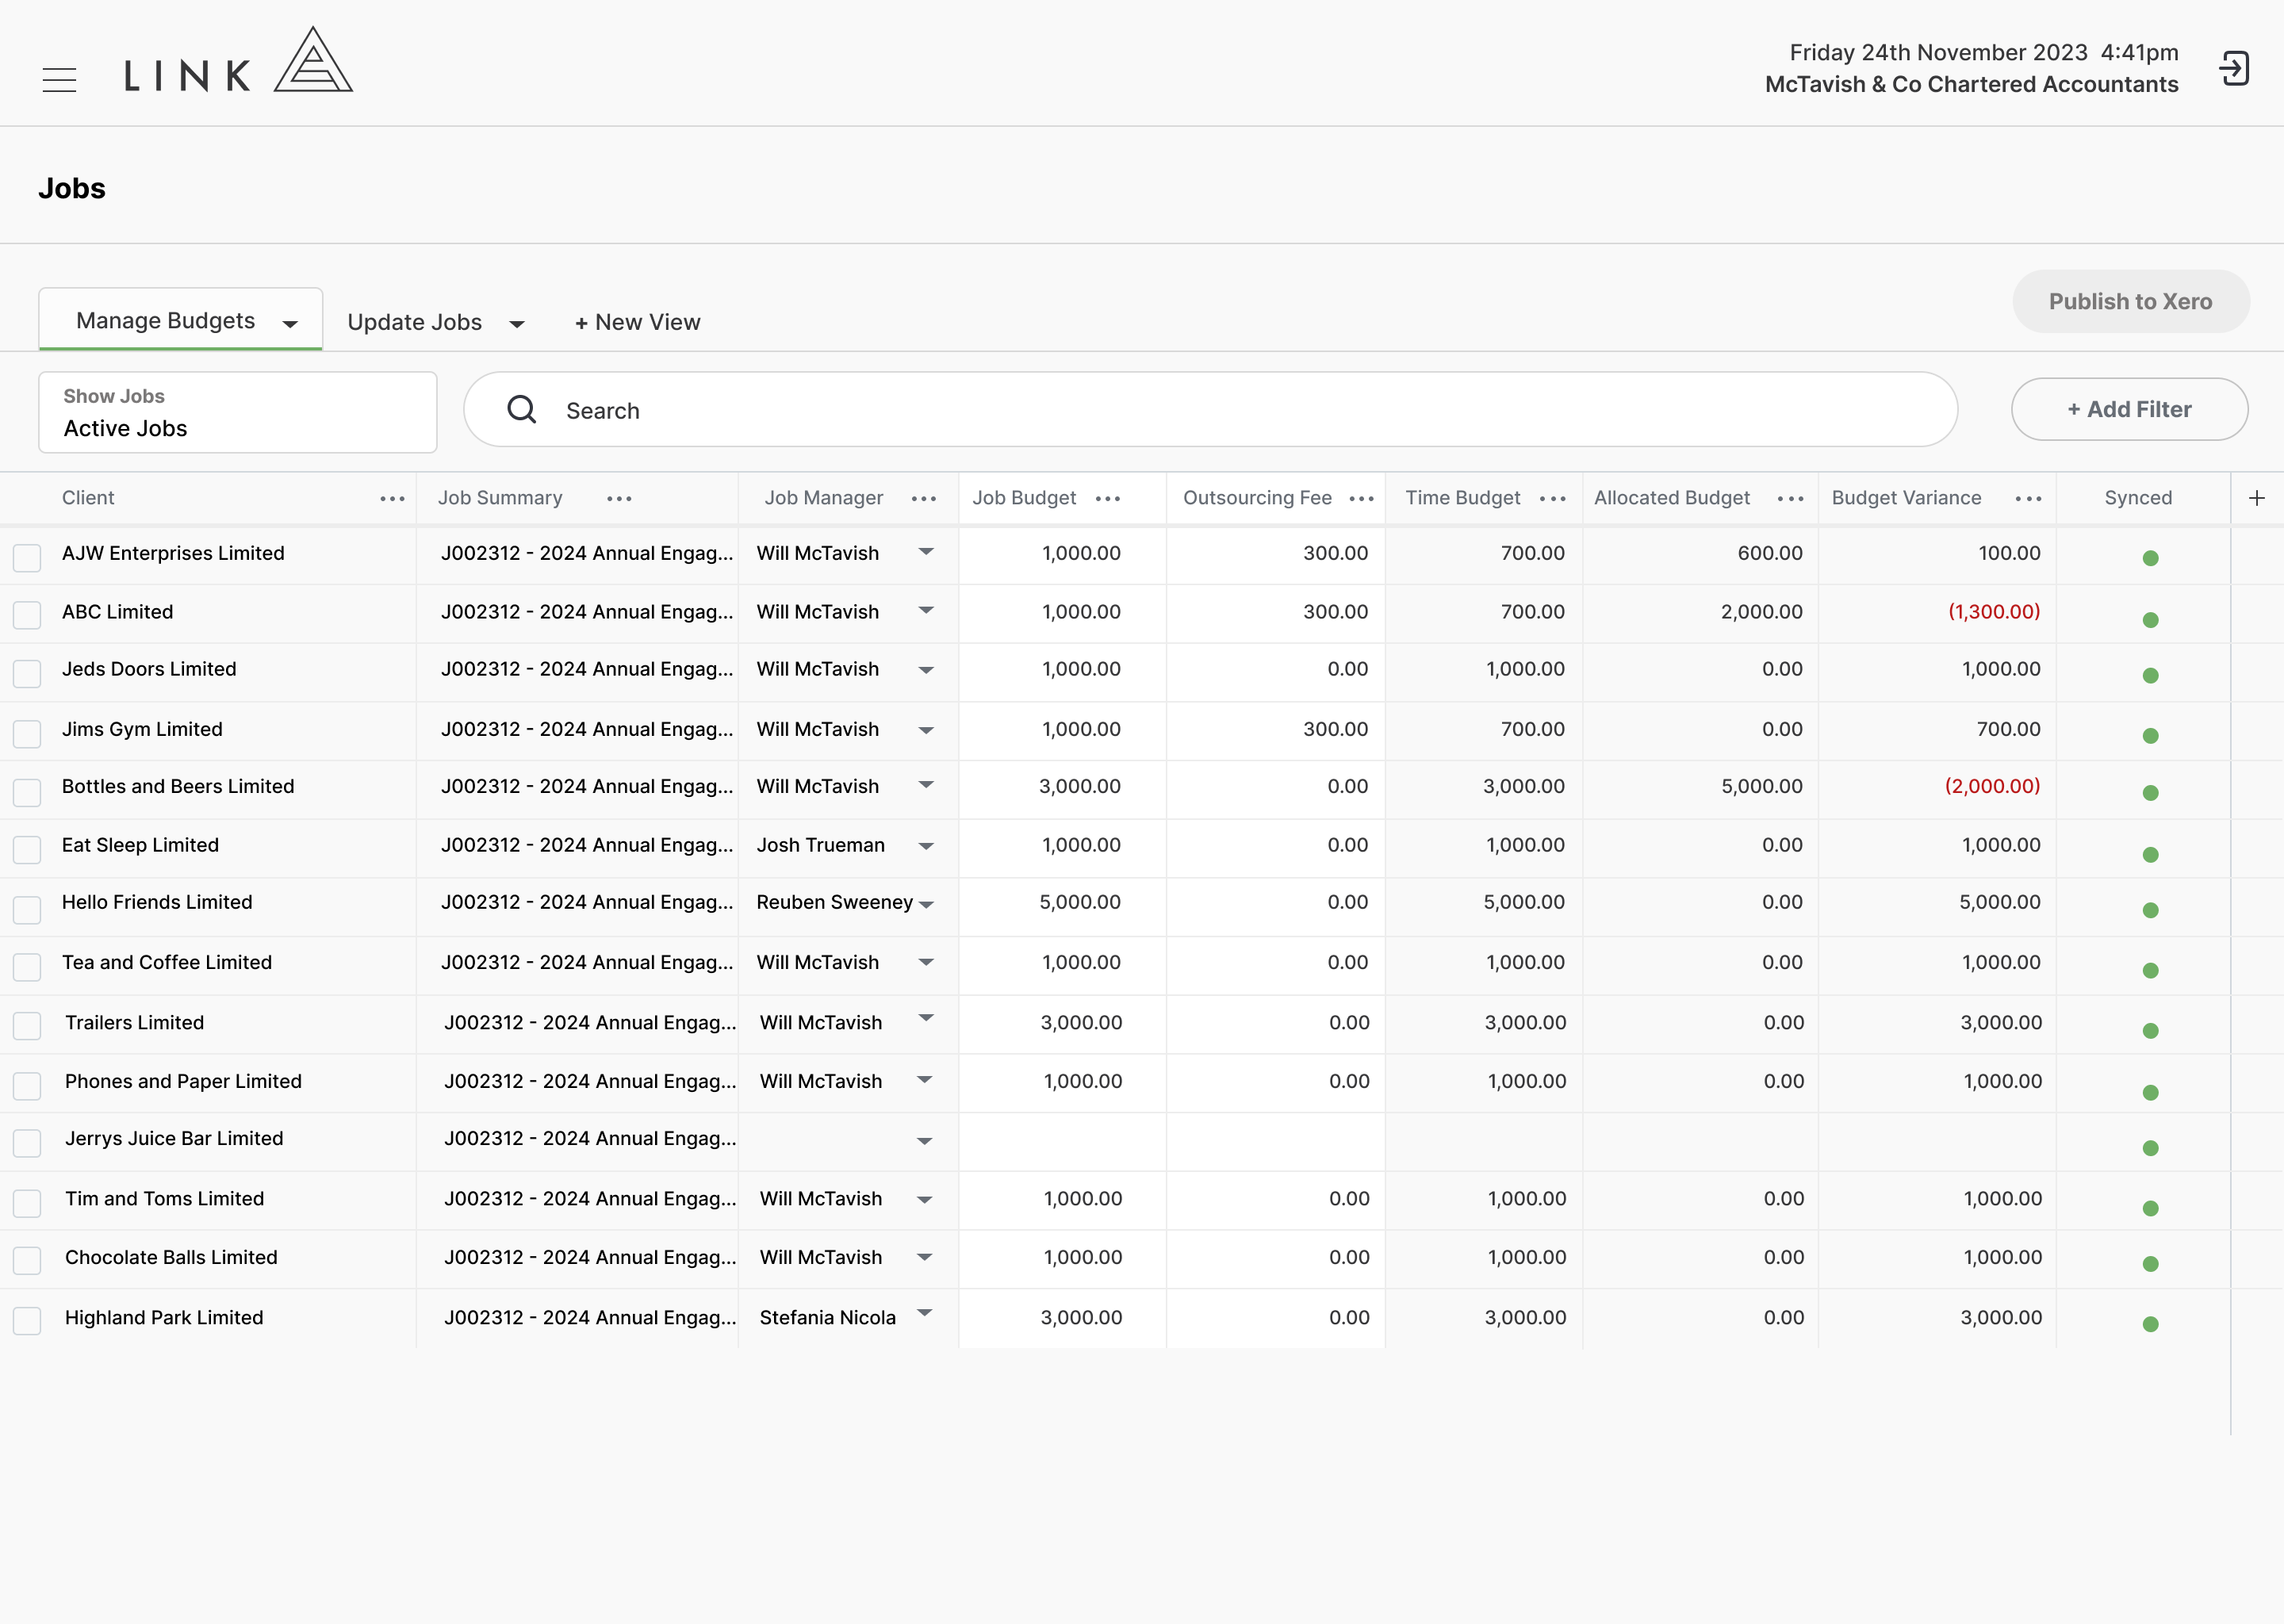The width and height of the screenshot is (2284, 1624).
Task: Open the Phones and Paper Limited client
Action: 183,1081
